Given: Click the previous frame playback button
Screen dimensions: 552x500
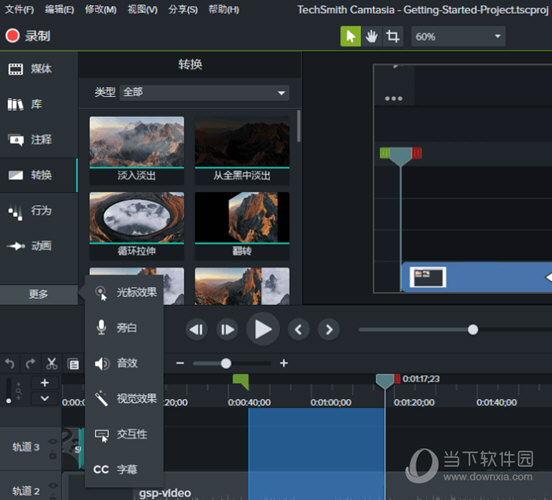Looking at the screenshot, I should point(196,330).
